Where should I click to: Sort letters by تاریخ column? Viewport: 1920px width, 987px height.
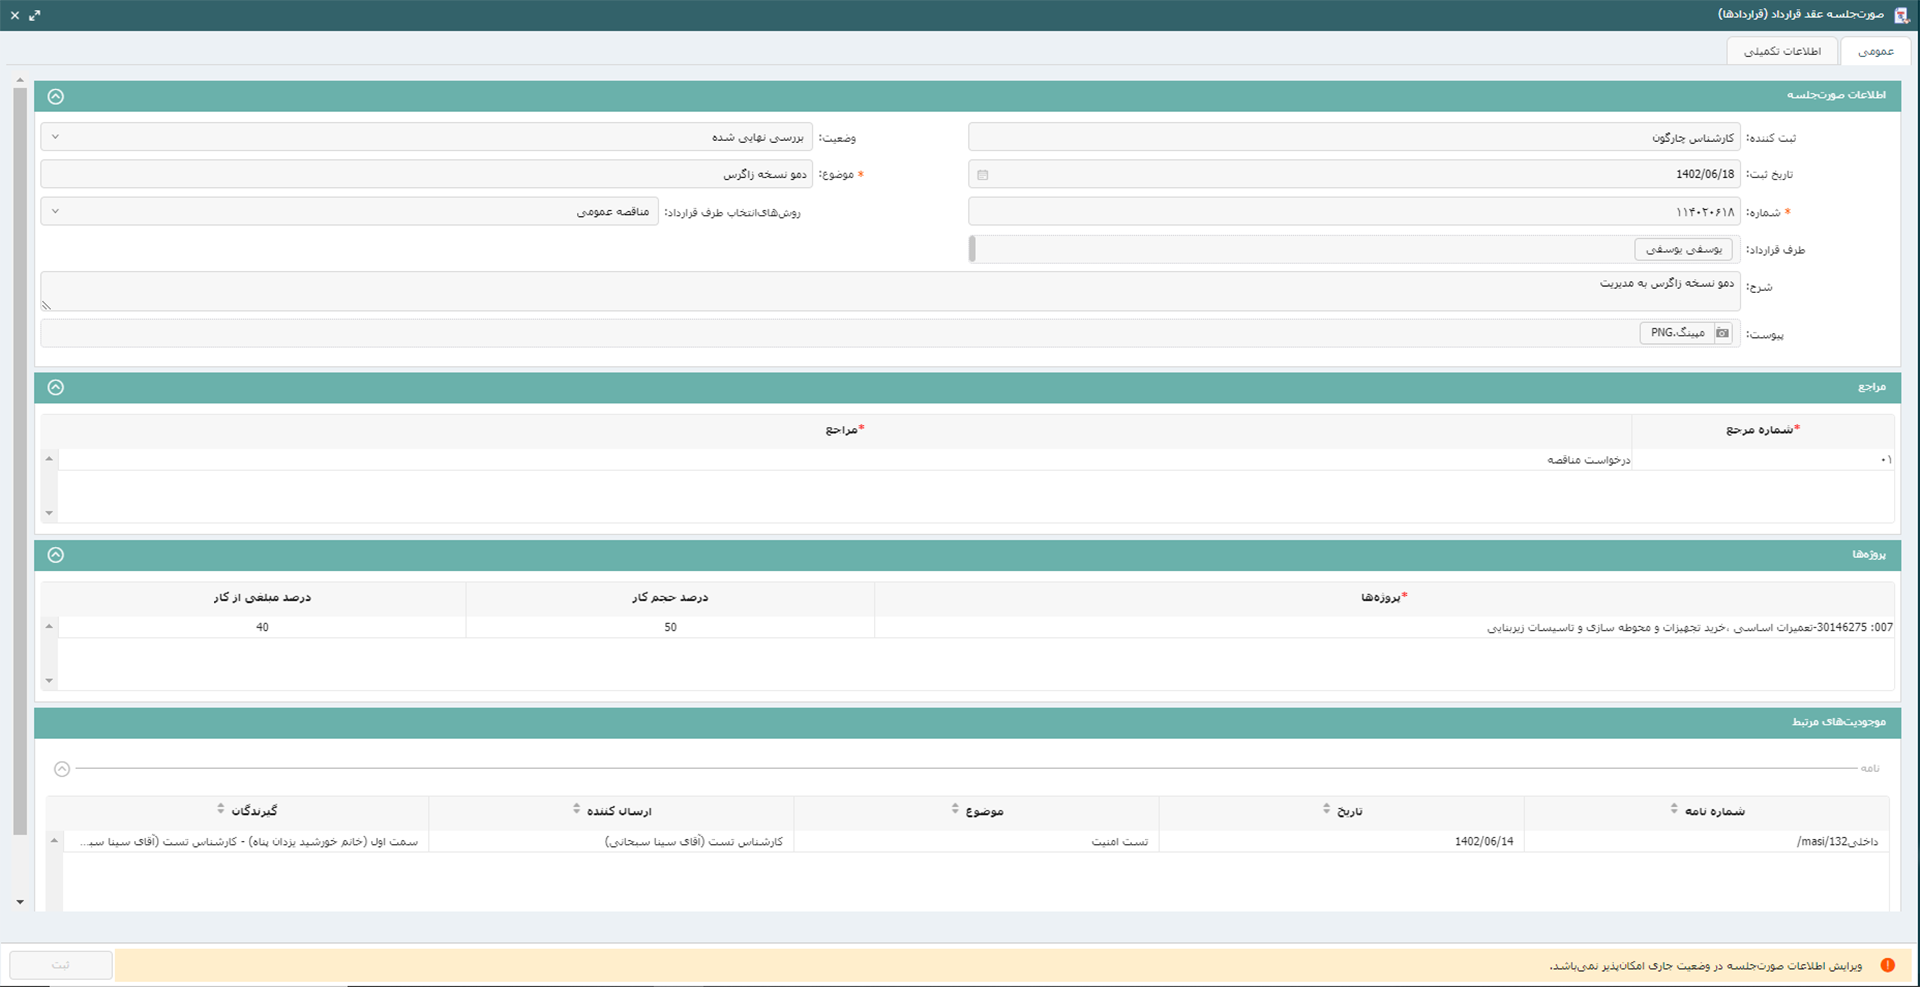tap(1326, 809)
